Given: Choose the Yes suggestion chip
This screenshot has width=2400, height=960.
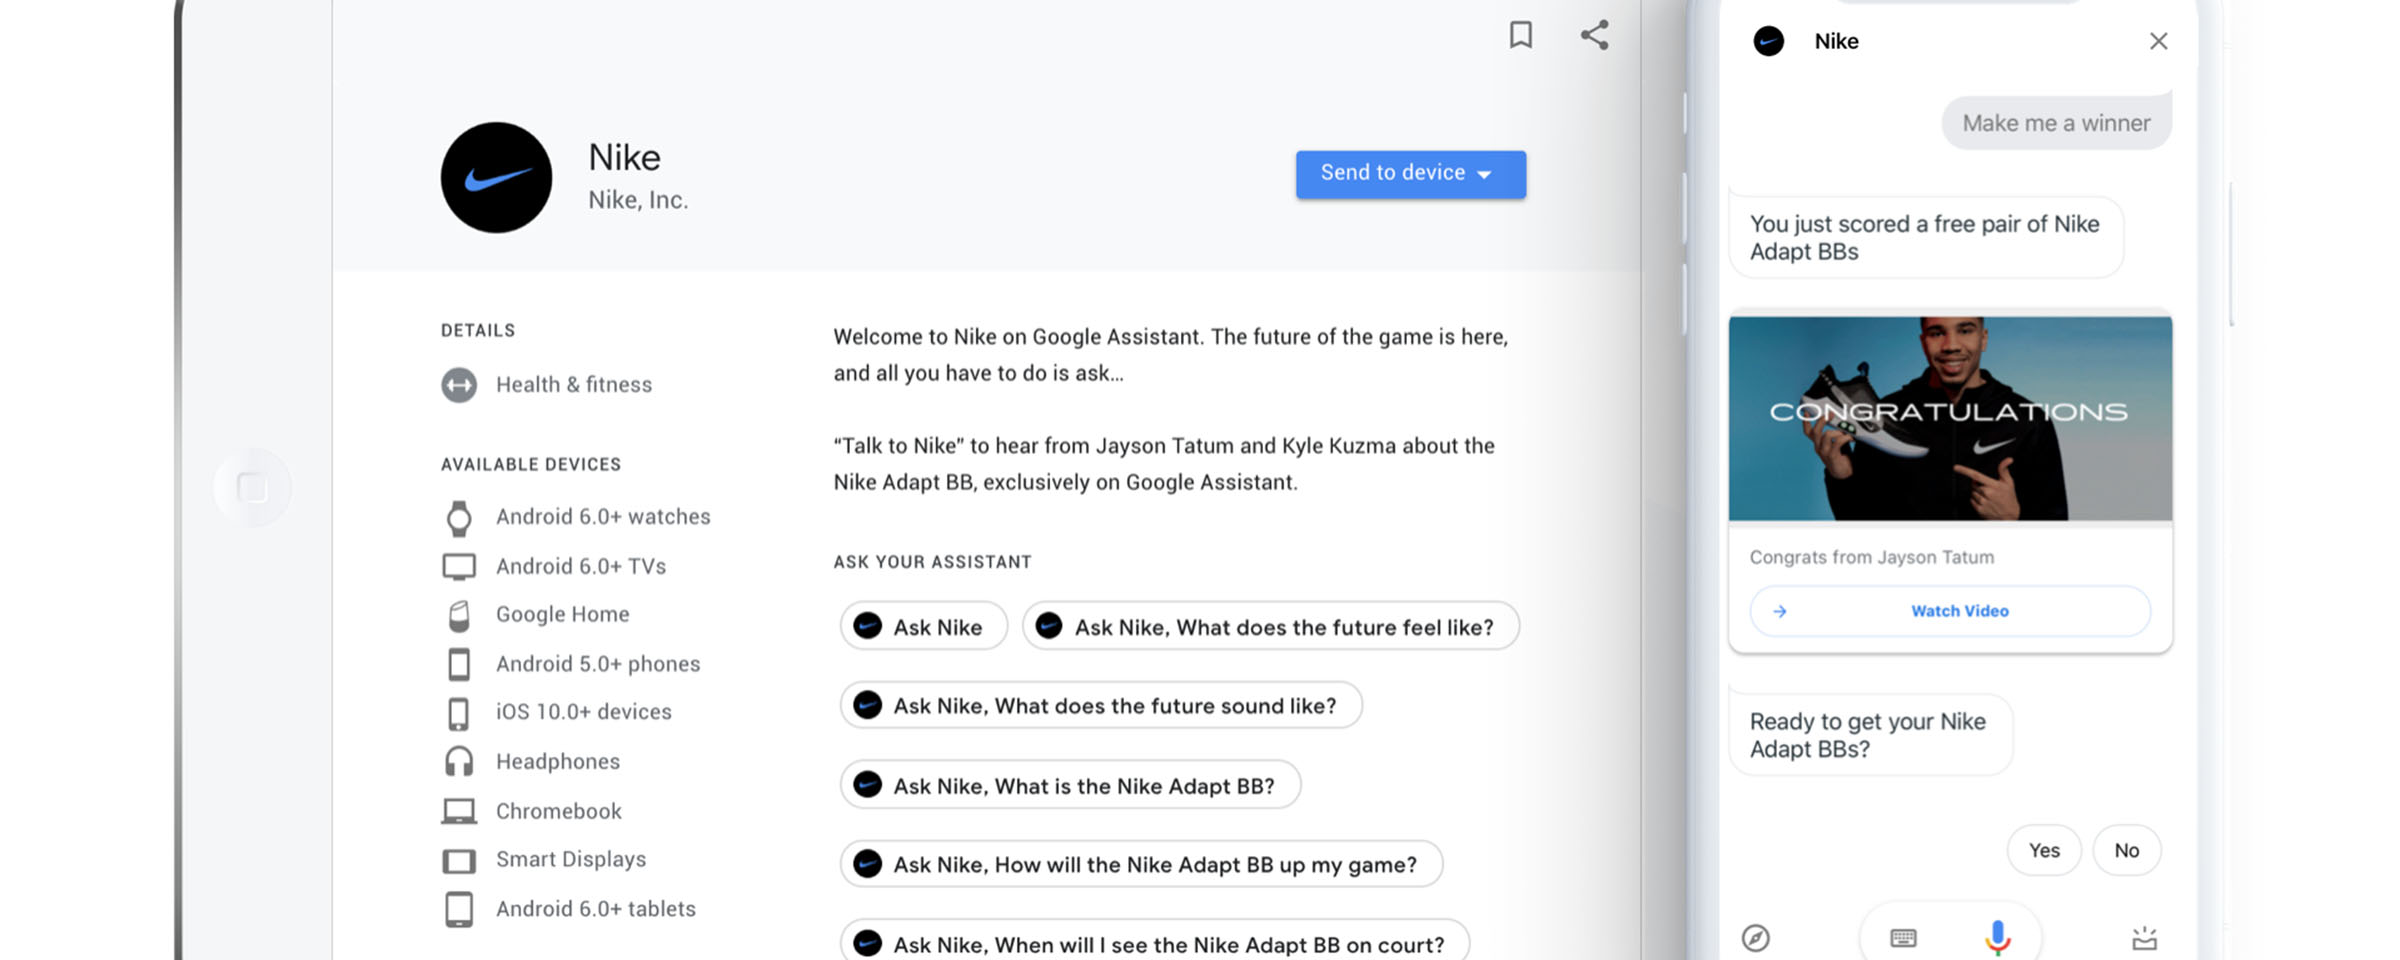Looking at the screenshot, I should click(2044, 850).
